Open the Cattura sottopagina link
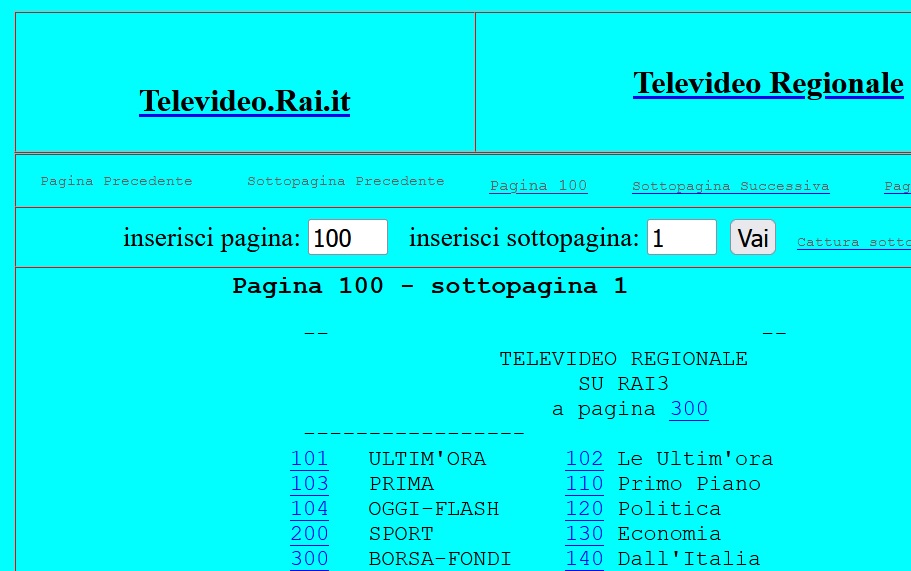This screenshot has height=571, width=911. tap(853, 242)
